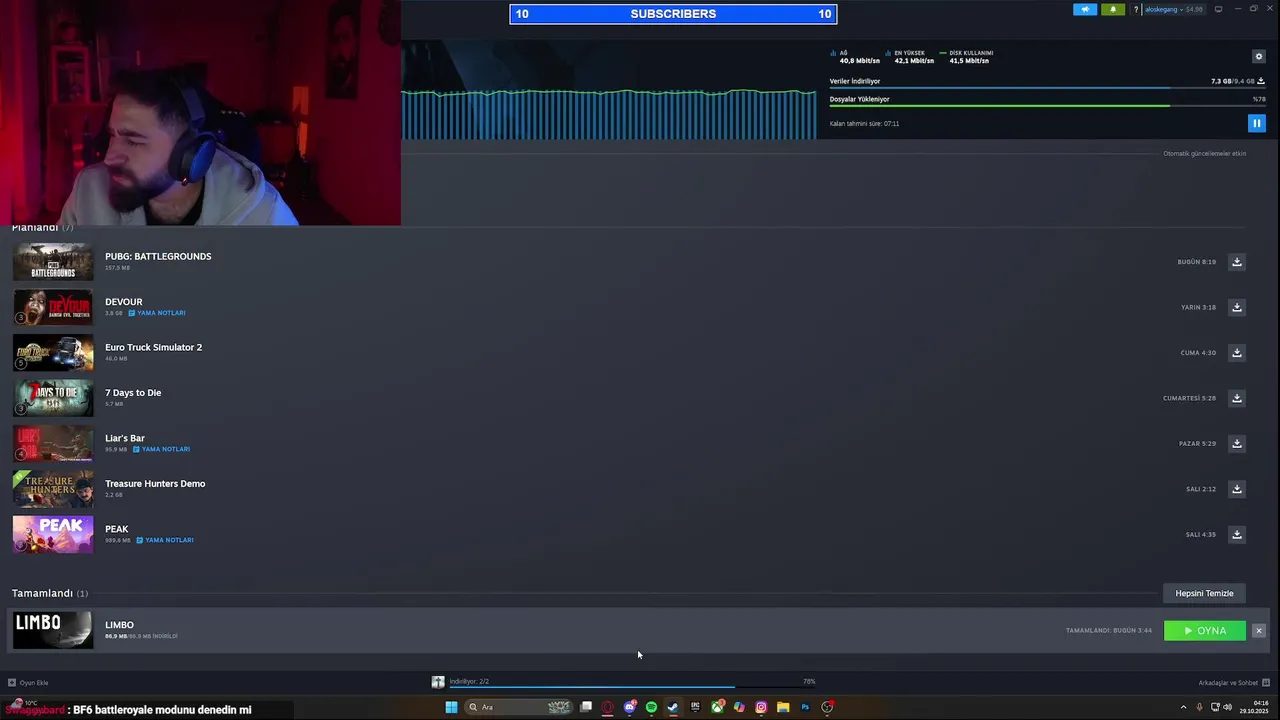Open Spotify from taskbar
The height and width of the screenshot is (720, 1280).
(x=651, y=707)
